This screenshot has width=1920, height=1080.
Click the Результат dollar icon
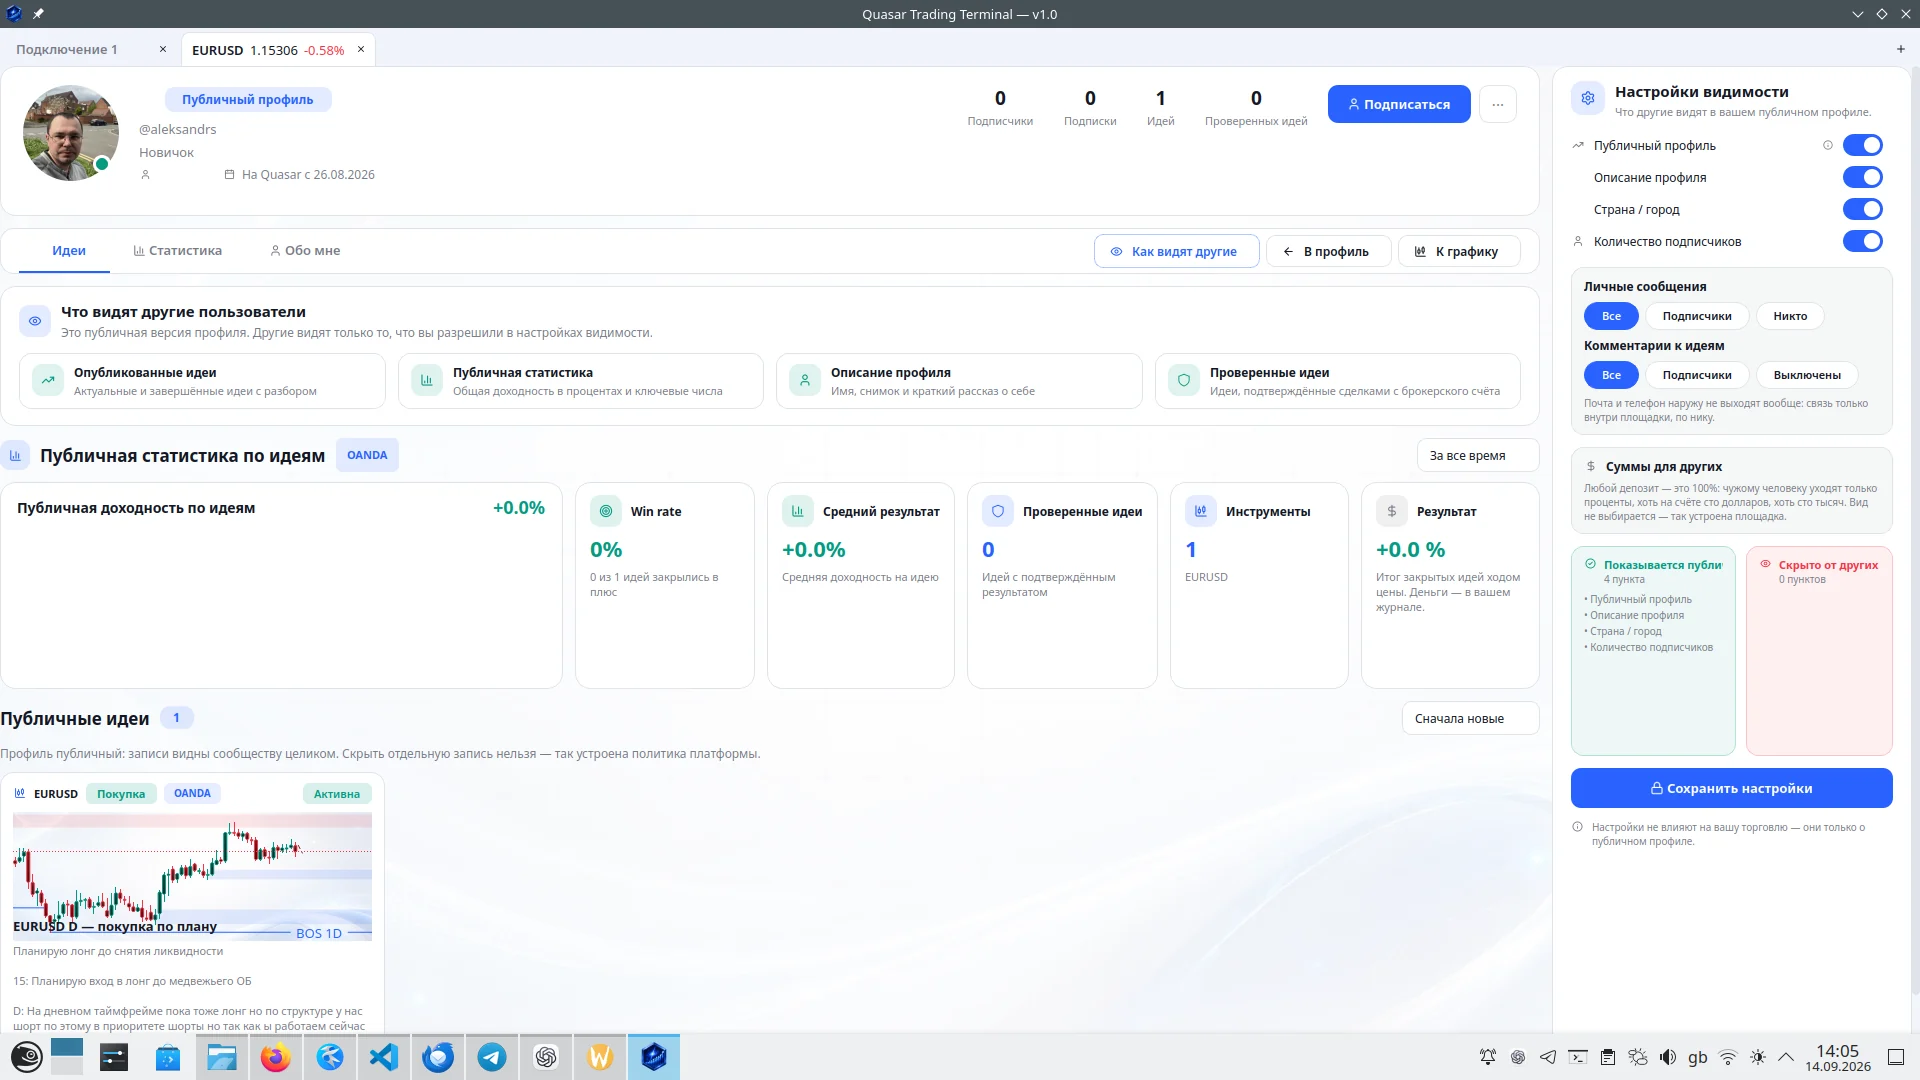(1391, 511)
